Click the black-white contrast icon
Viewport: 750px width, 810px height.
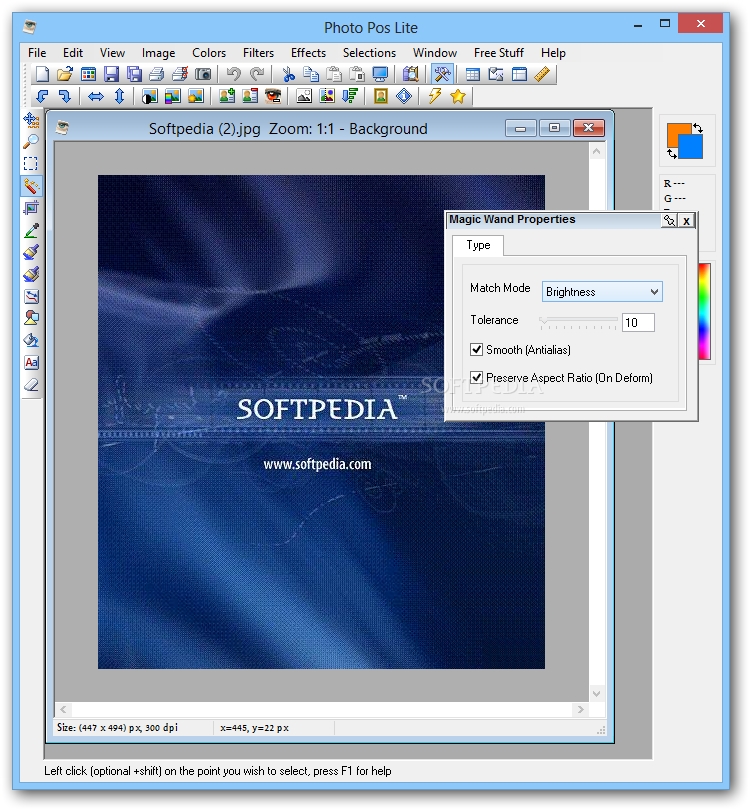[150, 96]
